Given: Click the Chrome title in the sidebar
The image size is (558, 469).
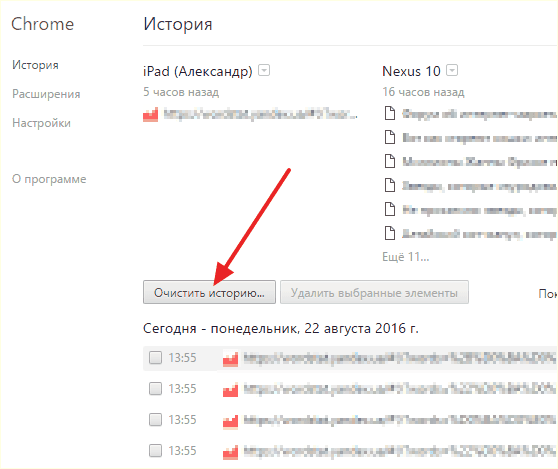Looking at the screenshot, I should pos(43,24).
